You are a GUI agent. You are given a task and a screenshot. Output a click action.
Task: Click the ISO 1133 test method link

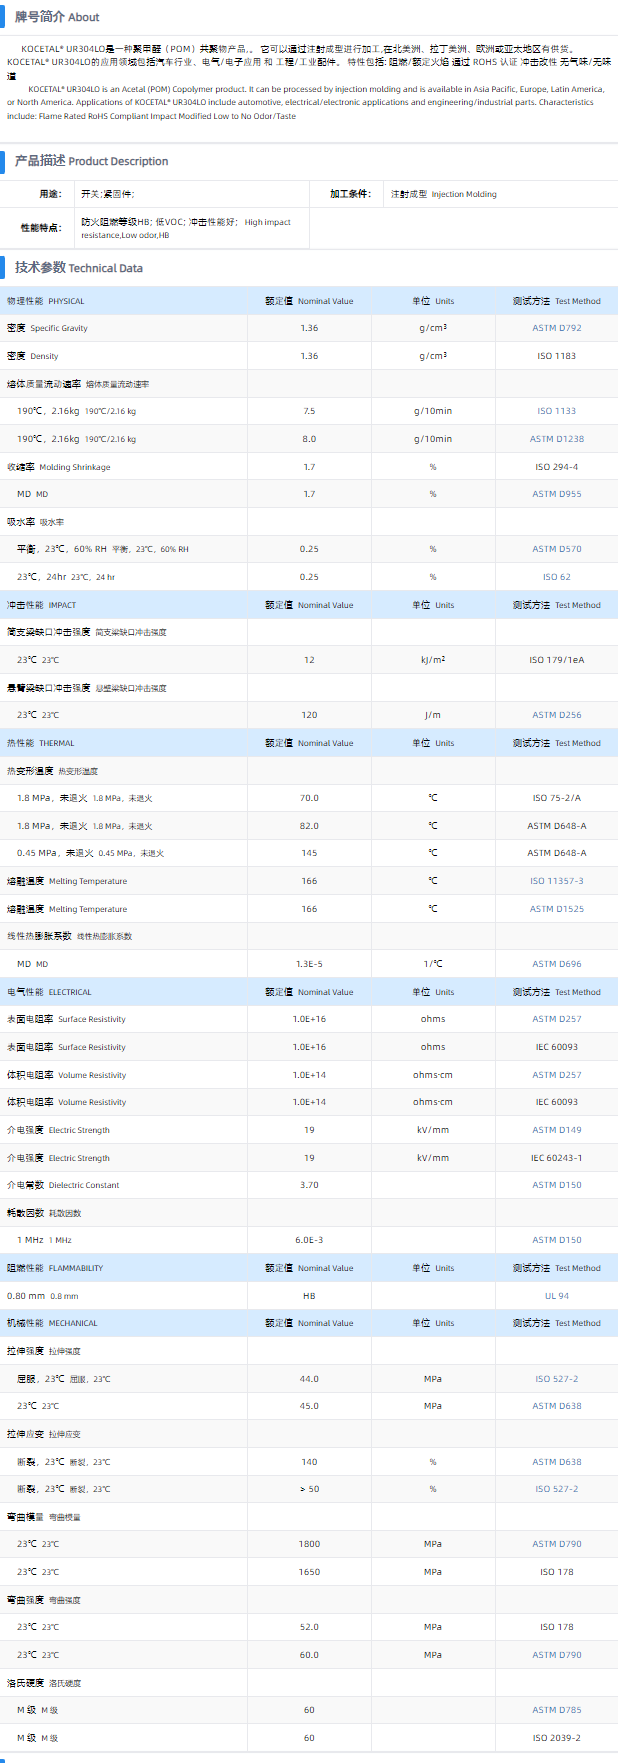(x=556, y=411)
